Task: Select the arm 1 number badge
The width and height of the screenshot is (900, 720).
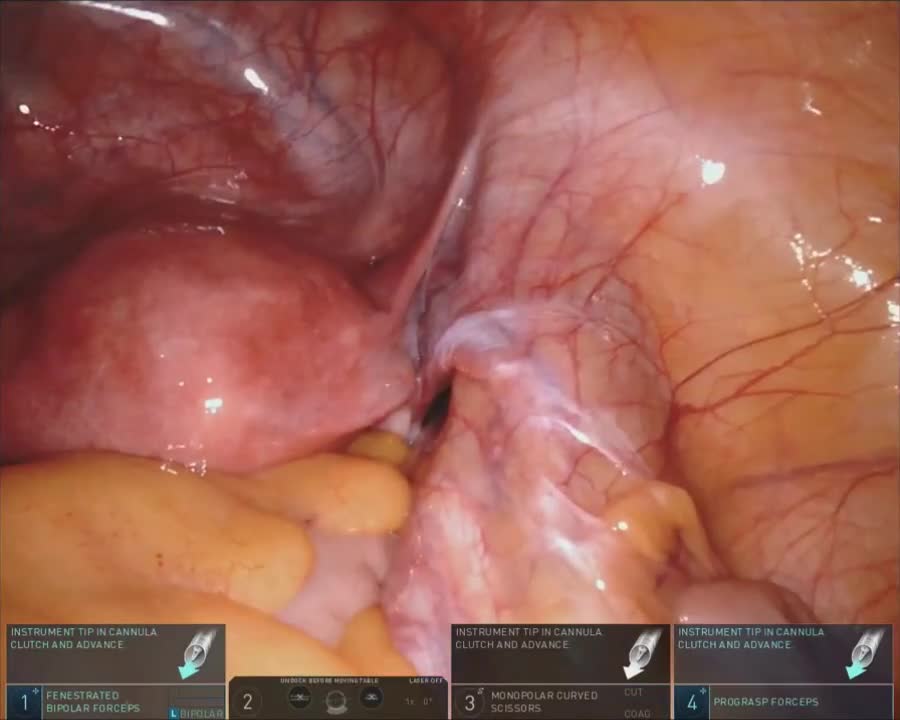Action: [x=24, y=702]
